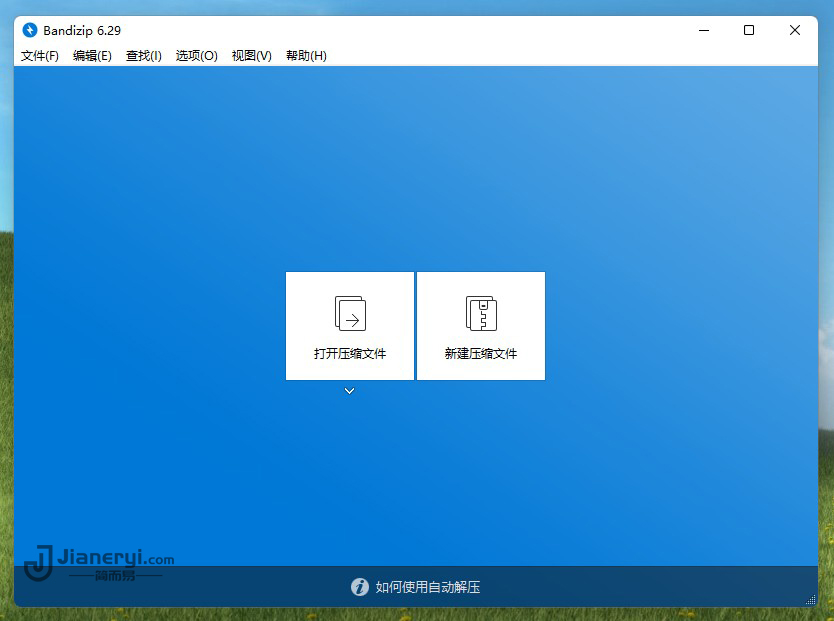This screenshot has height=621, width=834.
Task: Expand the chevron below 打开压缩文件 button
Action: [x=349, y=391]
